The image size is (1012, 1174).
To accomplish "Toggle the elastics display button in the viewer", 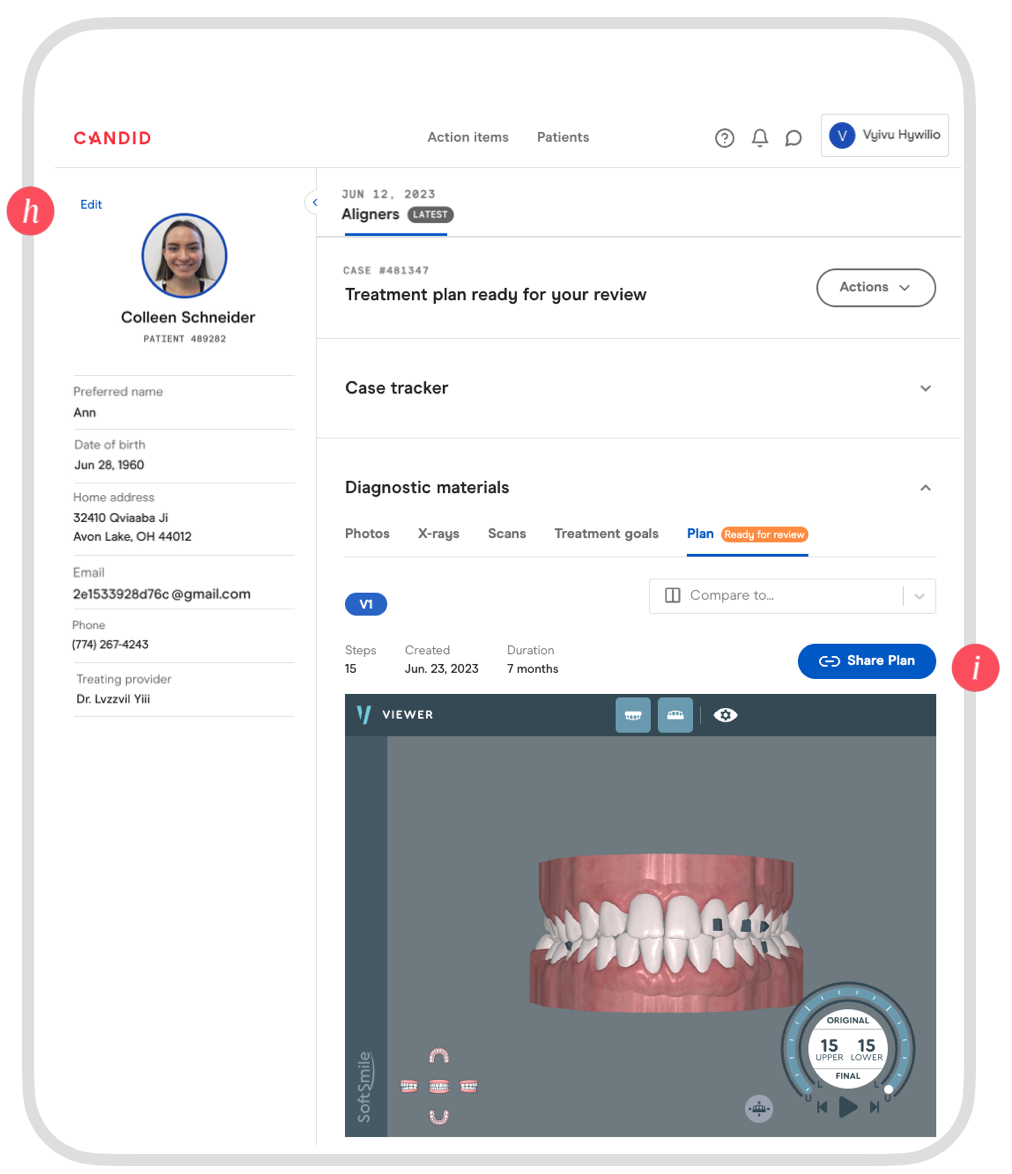I will pyautogui.click(x=675, y=715).
